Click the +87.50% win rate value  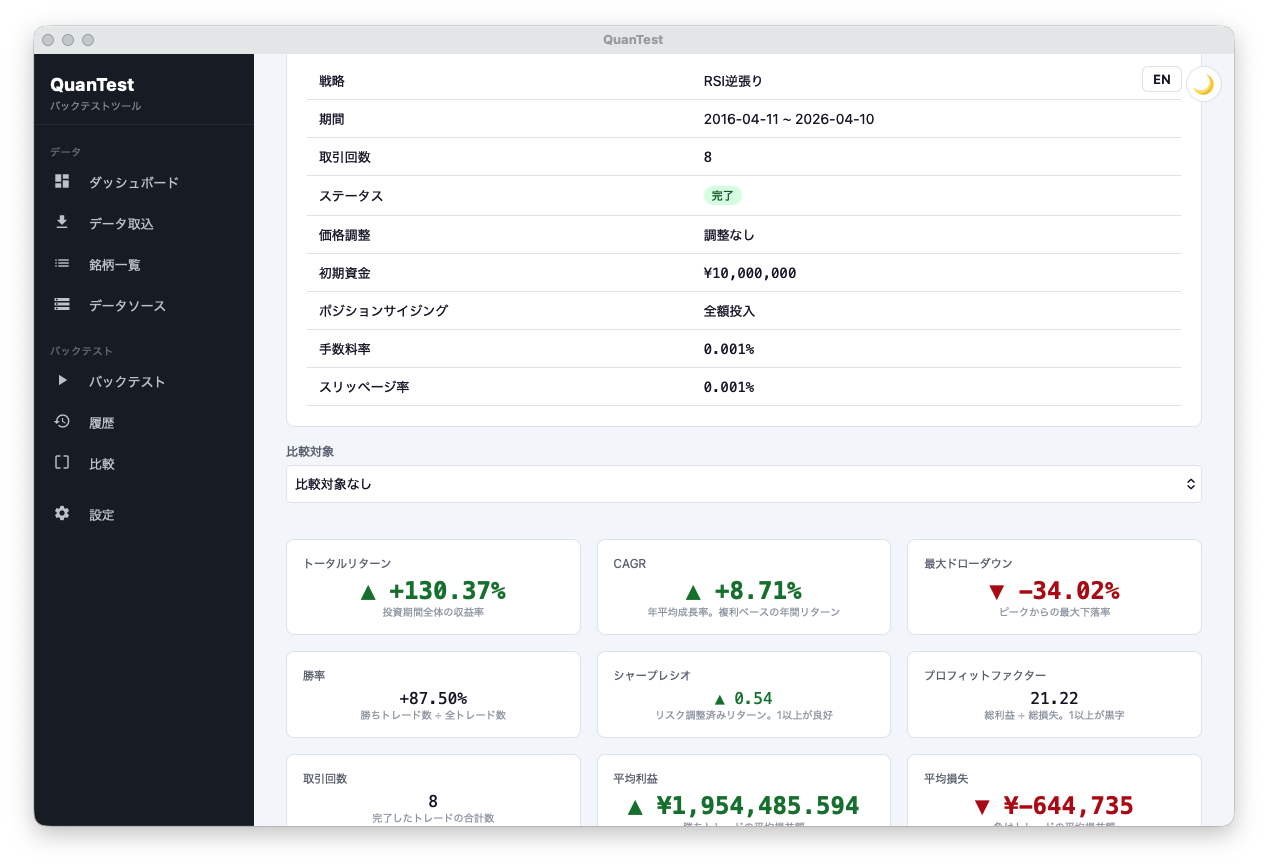pyautogui.click(x=433, y=698)
